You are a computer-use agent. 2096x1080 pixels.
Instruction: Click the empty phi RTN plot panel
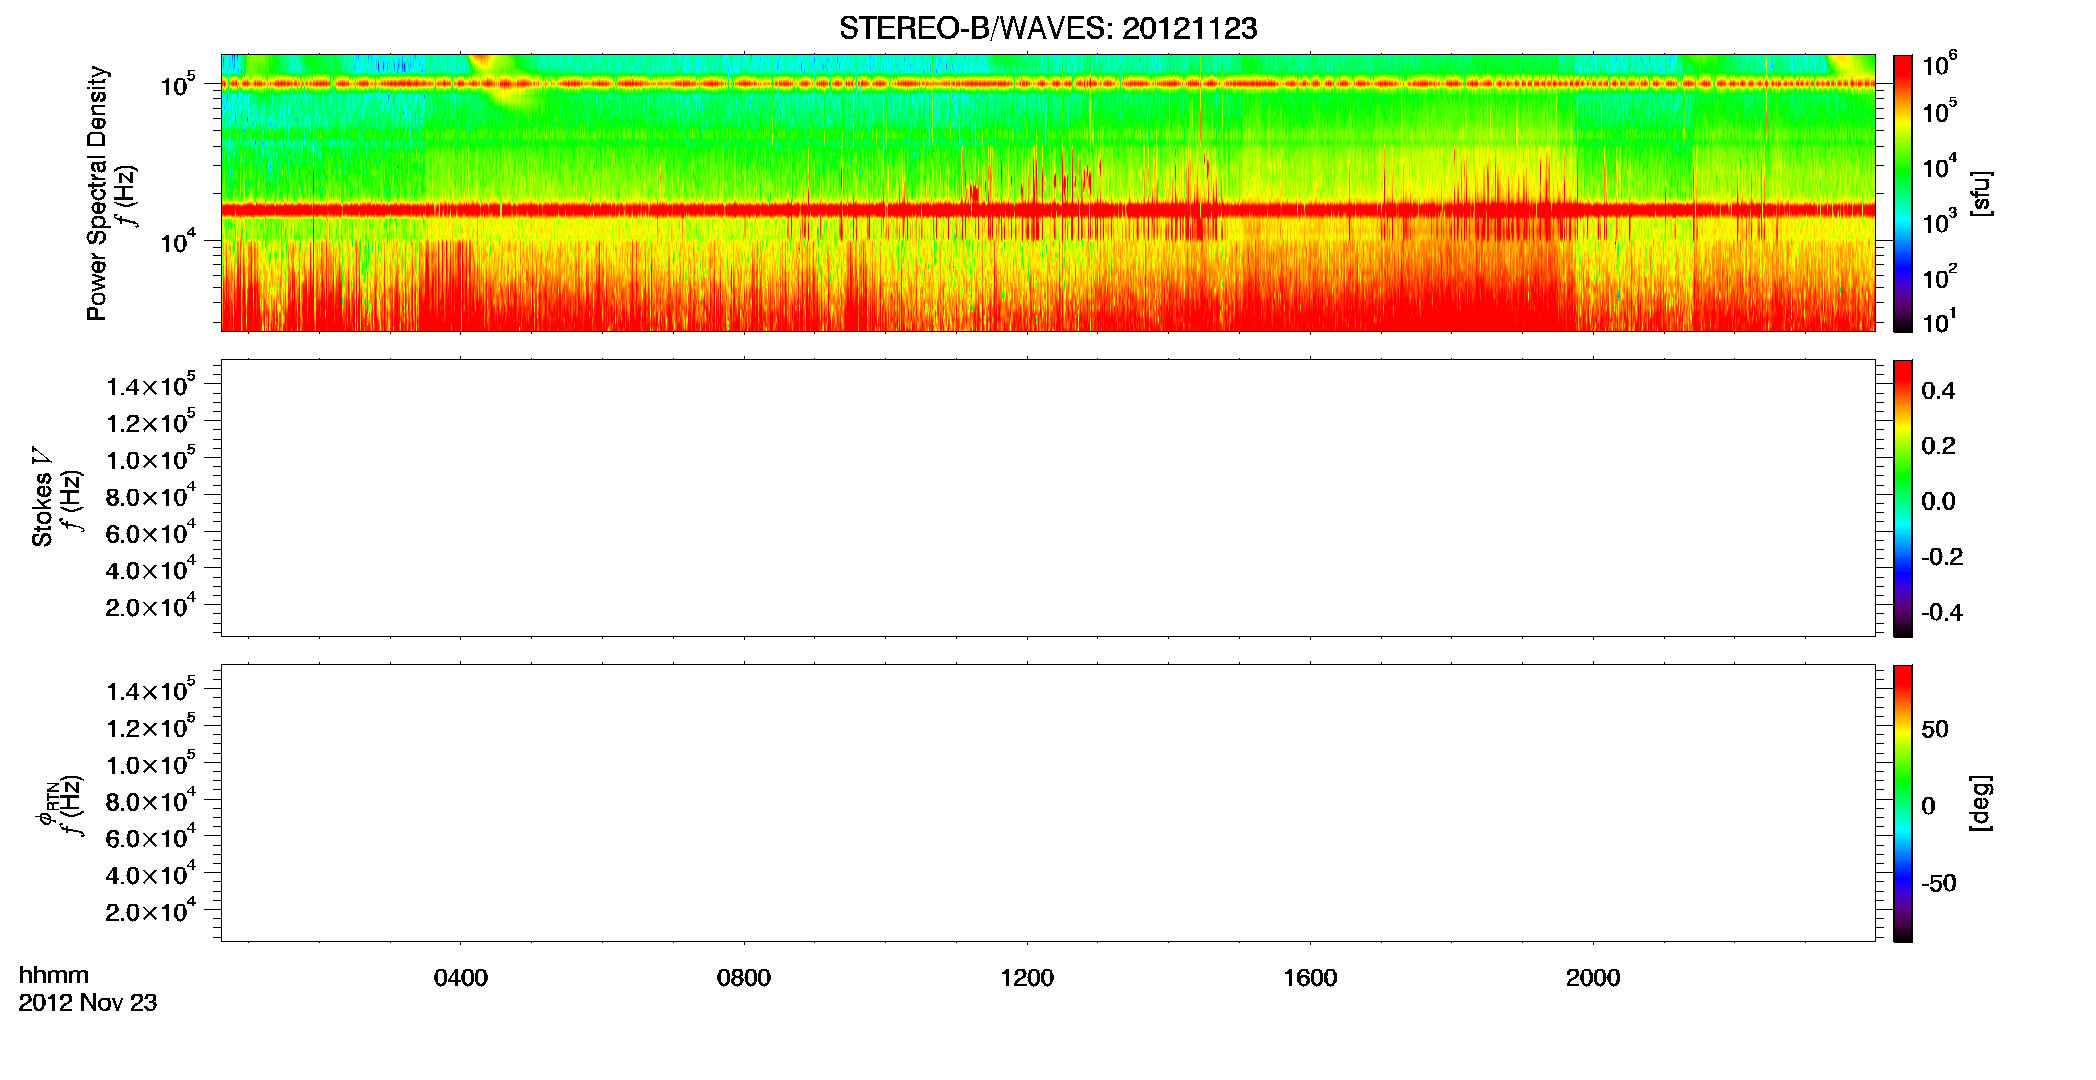point(1048,803)
